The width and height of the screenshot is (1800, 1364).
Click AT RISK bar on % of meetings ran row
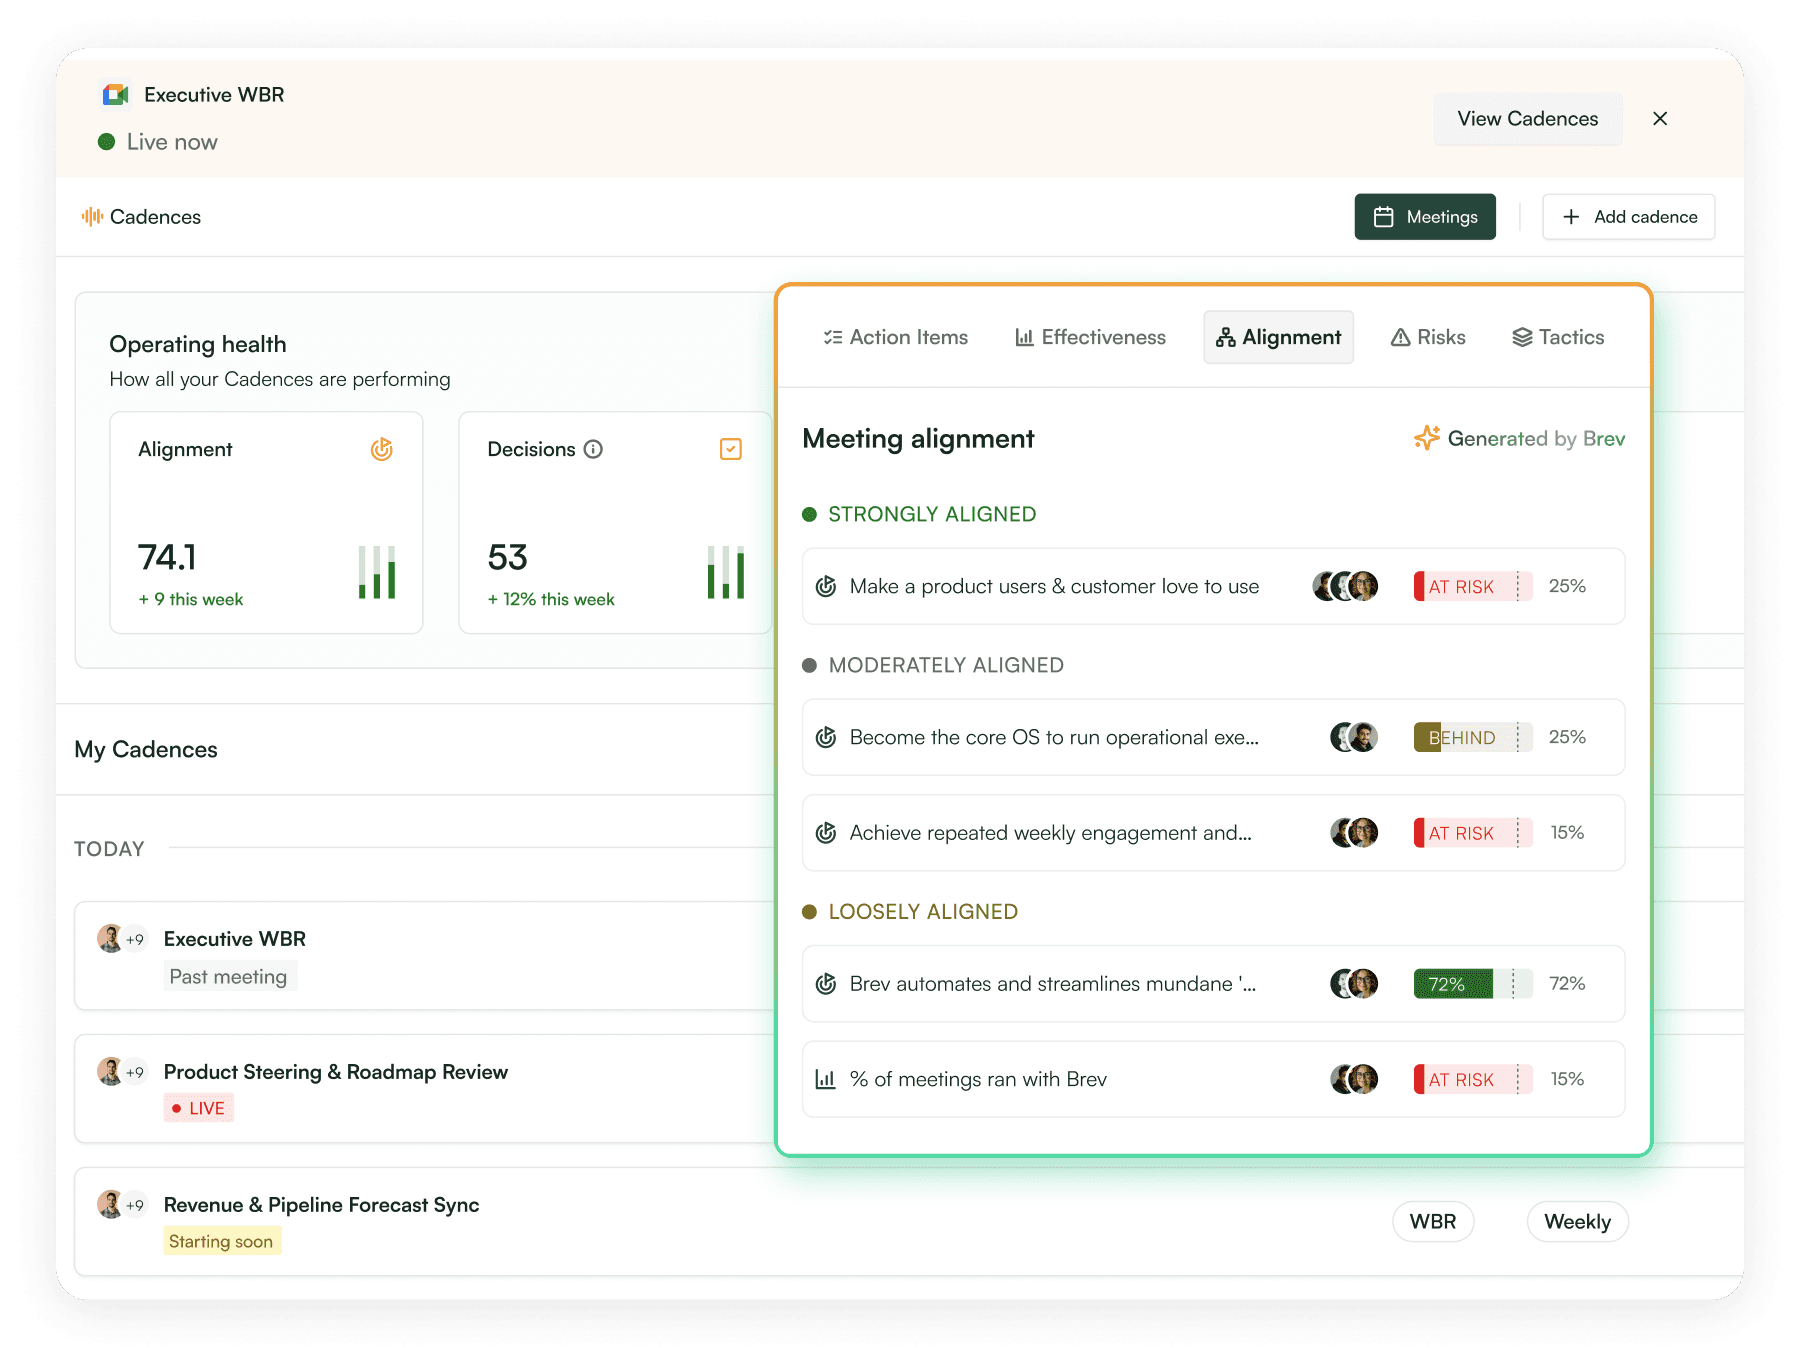(x=1473, y=1080)
